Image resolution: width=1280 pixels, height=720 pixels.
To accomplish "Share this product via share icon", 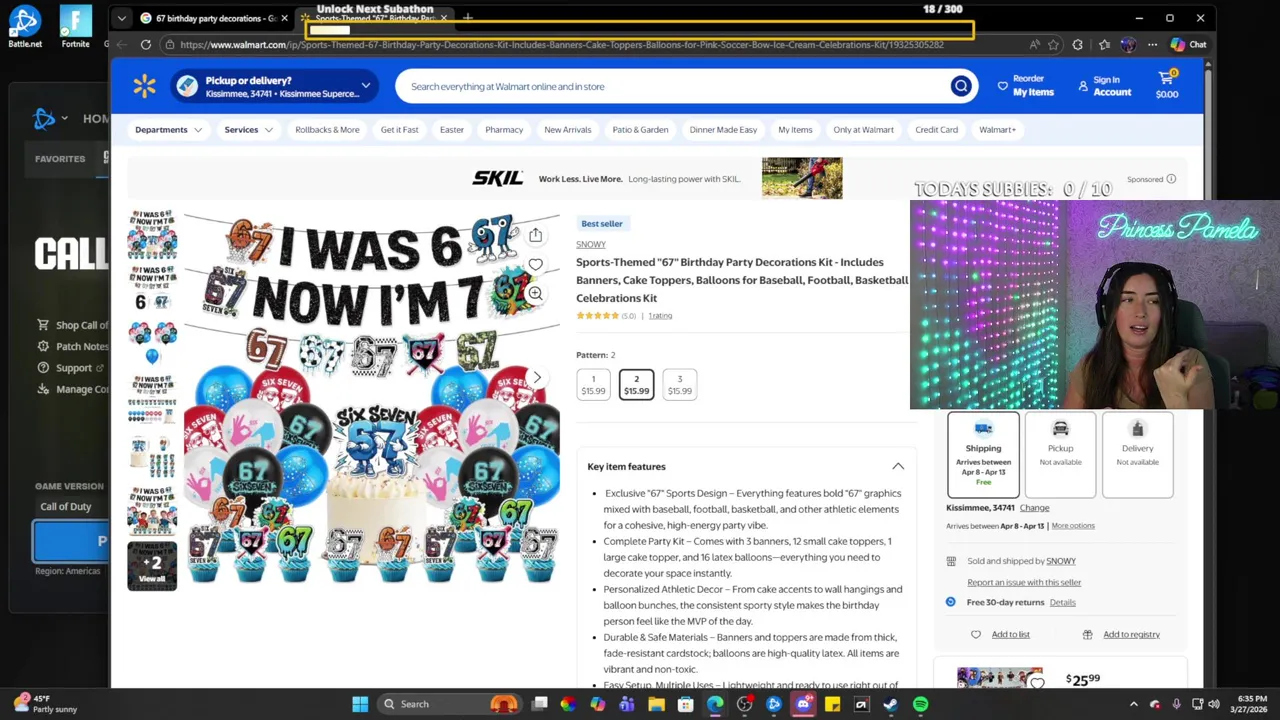I will pos(536,235).
